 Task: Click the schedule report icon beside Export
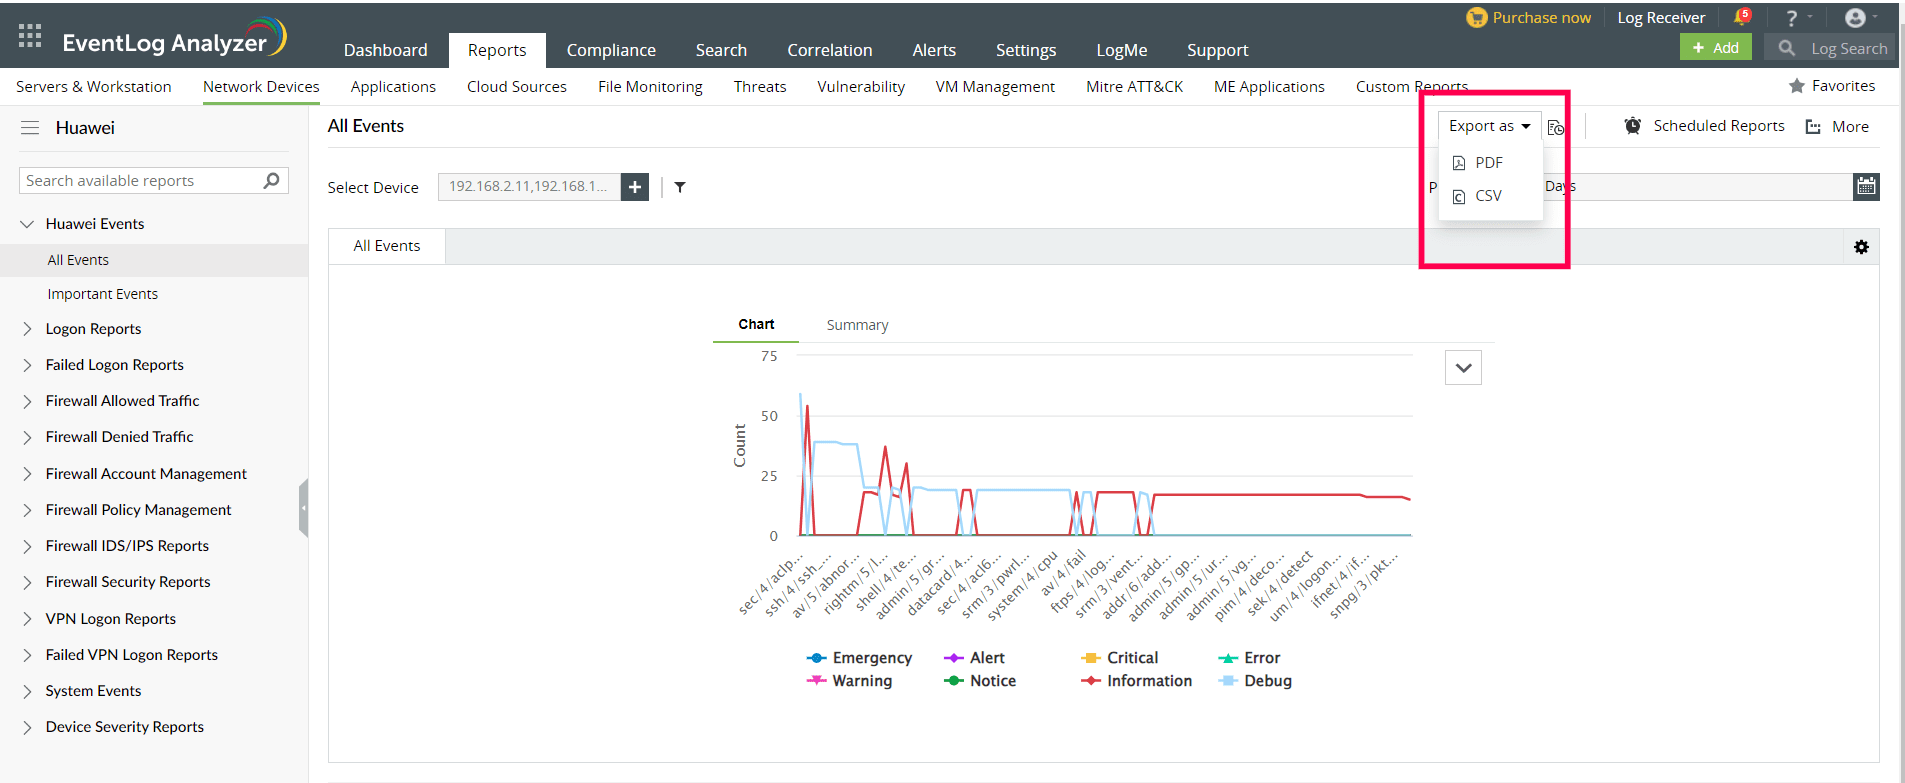[1556, 127]
